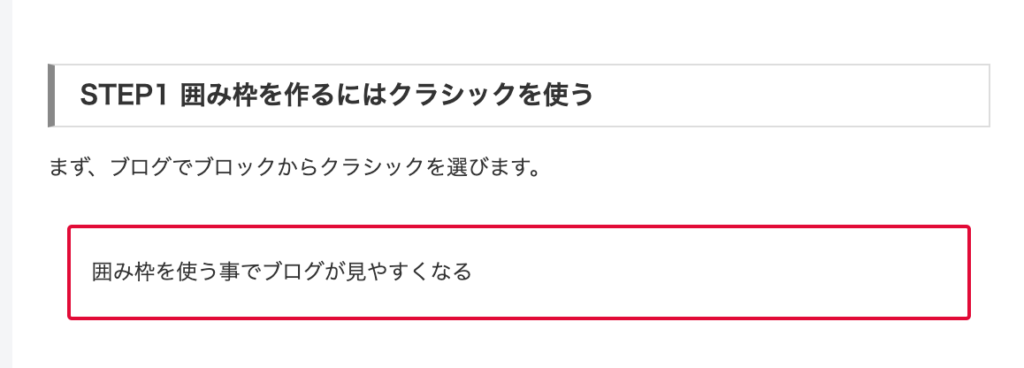
Task: Click the red box's right border line
Action: coord(968,272)
